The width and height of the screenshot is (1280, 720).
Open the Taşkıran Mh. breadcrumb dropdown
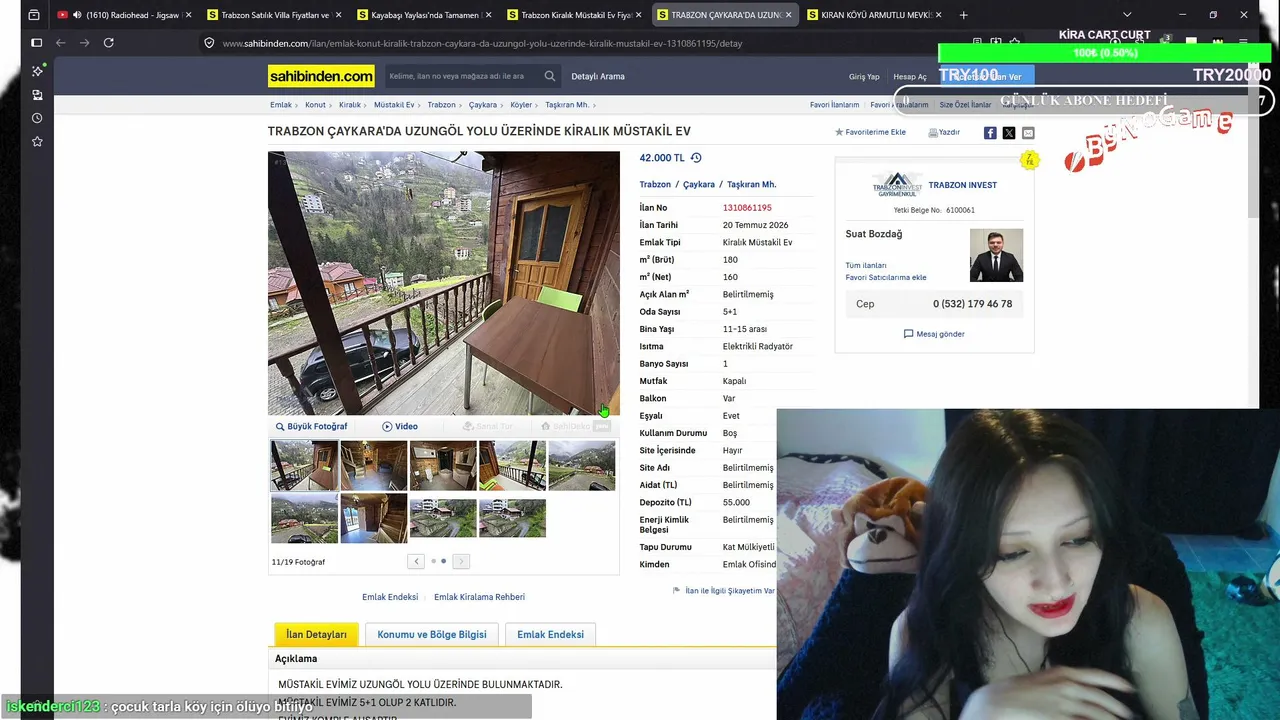[x=567, y=105]
